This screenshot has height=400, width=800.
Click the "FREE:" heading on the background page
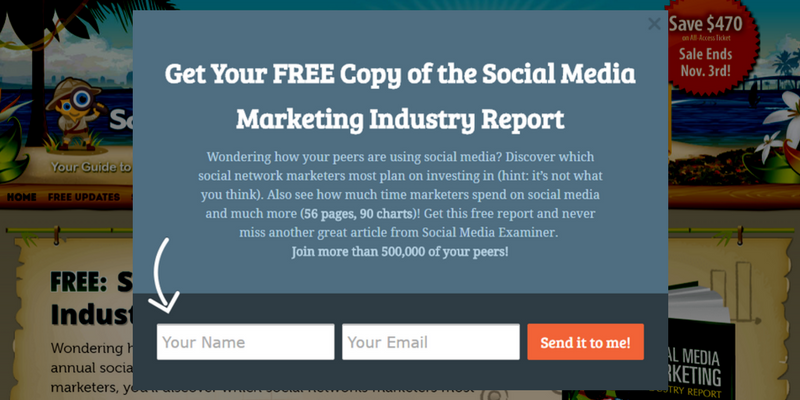tap(82, 283)
